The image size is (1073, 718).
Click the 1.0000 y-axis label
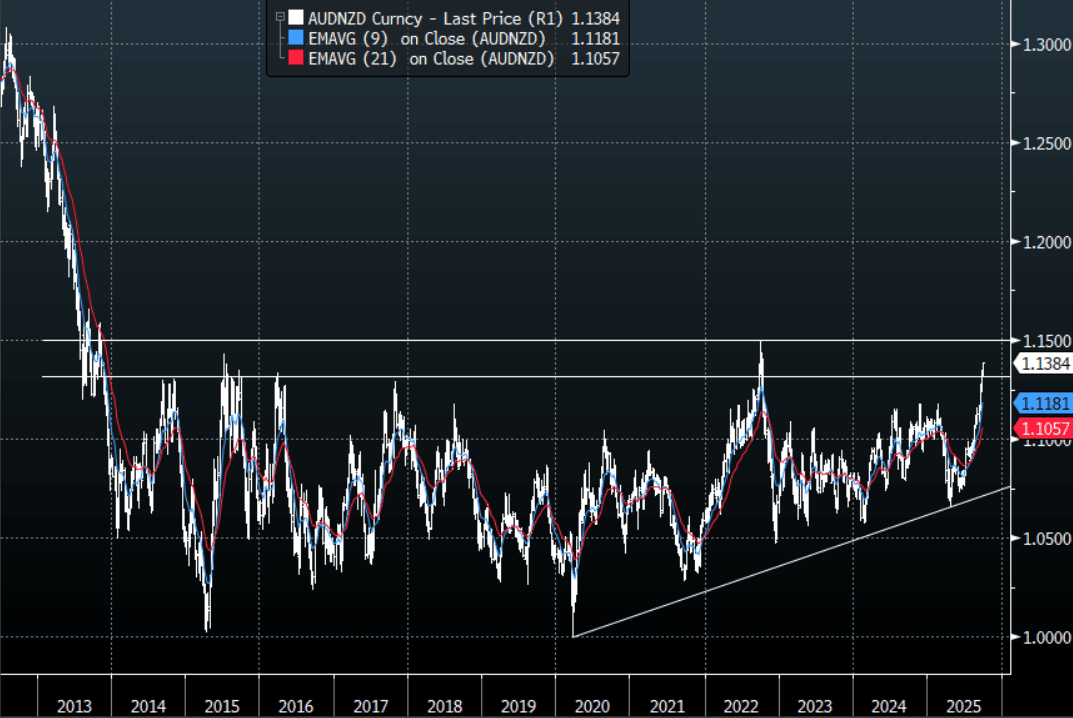click(x=1046, y=637)
